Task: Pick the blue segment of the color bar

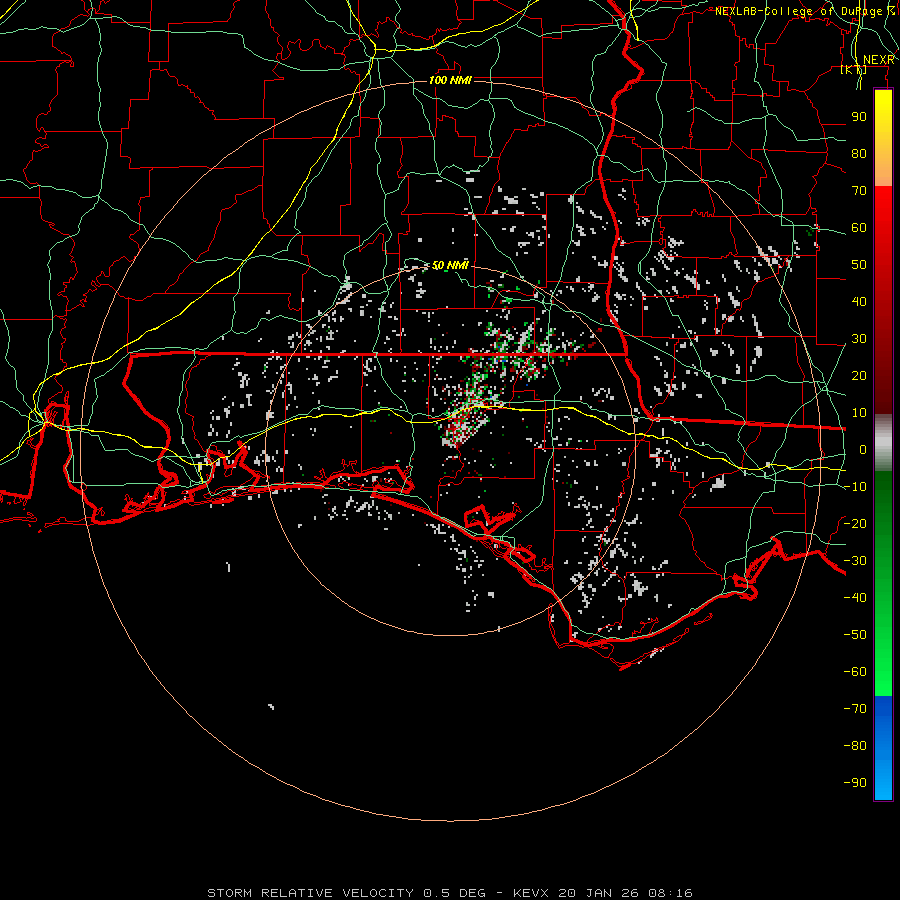Action: [883, 746]
